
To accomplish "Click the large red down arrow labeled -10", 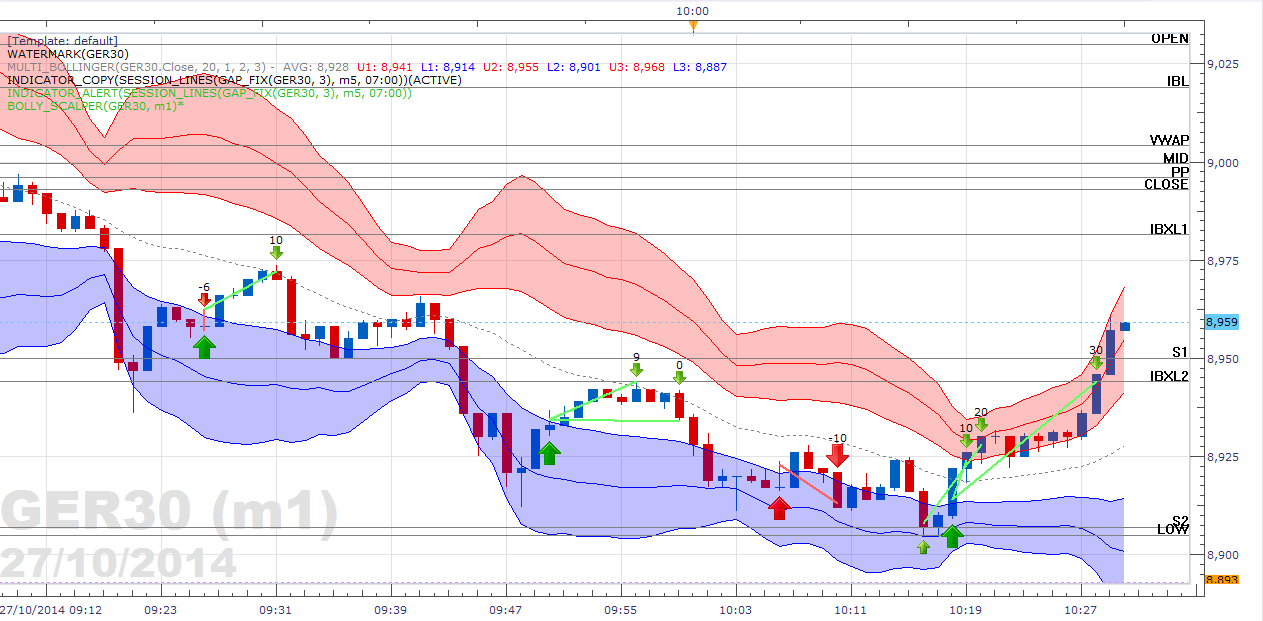I will point(837,456).
